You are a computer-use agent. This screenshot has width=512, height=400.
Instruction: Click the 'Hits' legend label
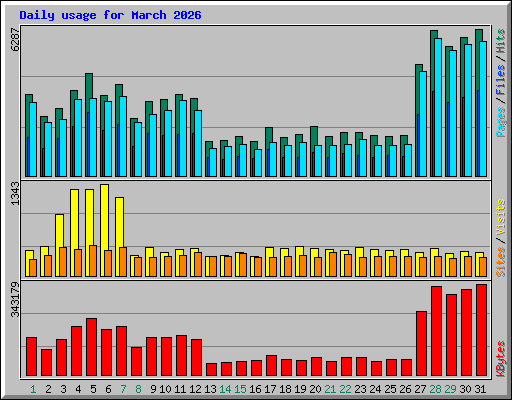501,41
